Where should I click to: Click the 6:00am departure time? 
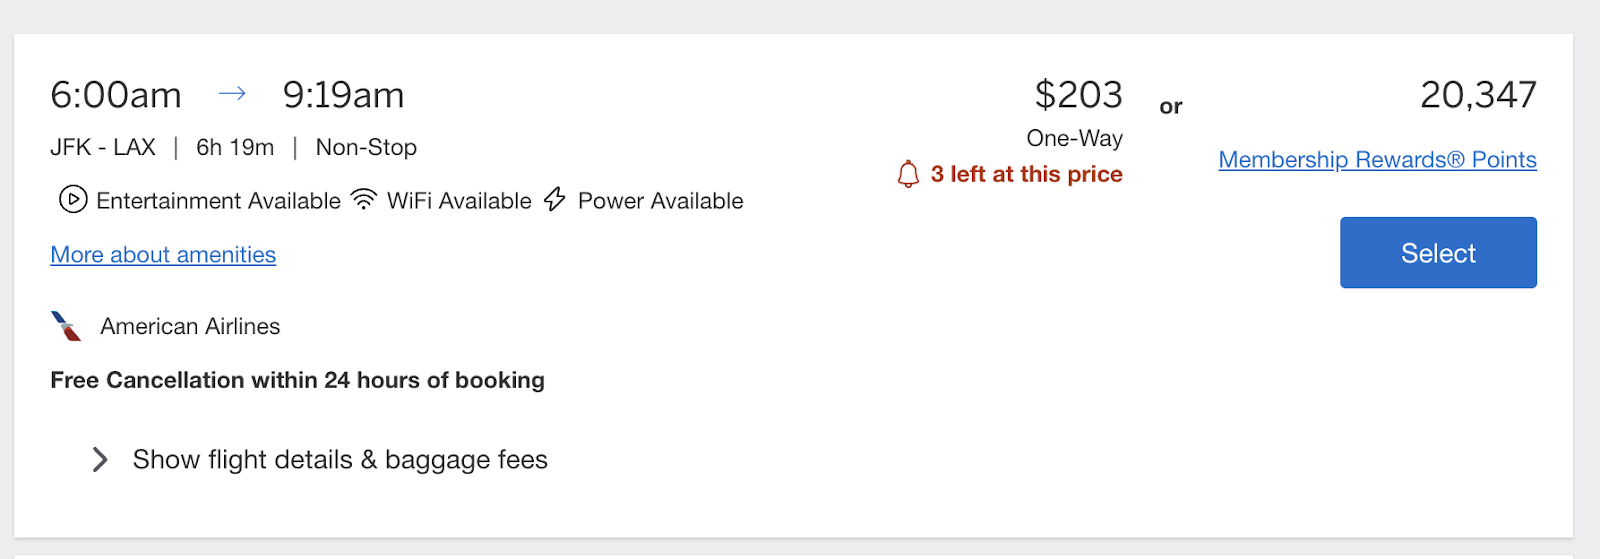[x=116, y=95]
